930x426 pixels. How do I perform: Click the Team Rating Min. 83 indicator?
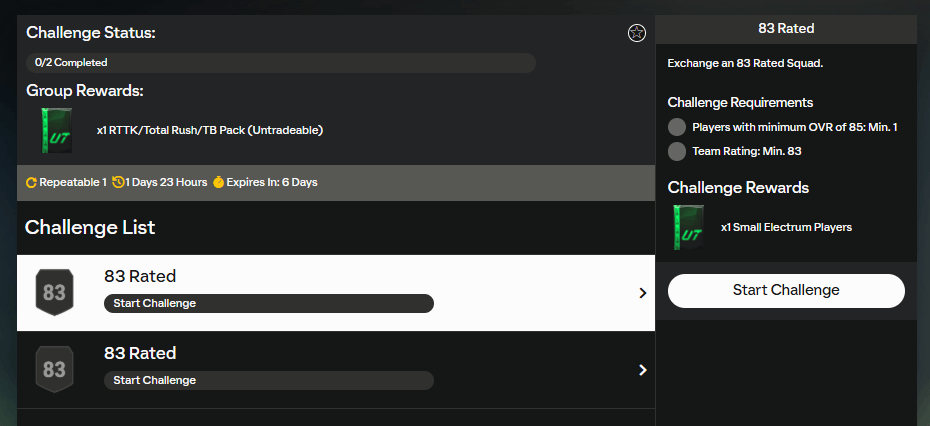click(677, 151)
